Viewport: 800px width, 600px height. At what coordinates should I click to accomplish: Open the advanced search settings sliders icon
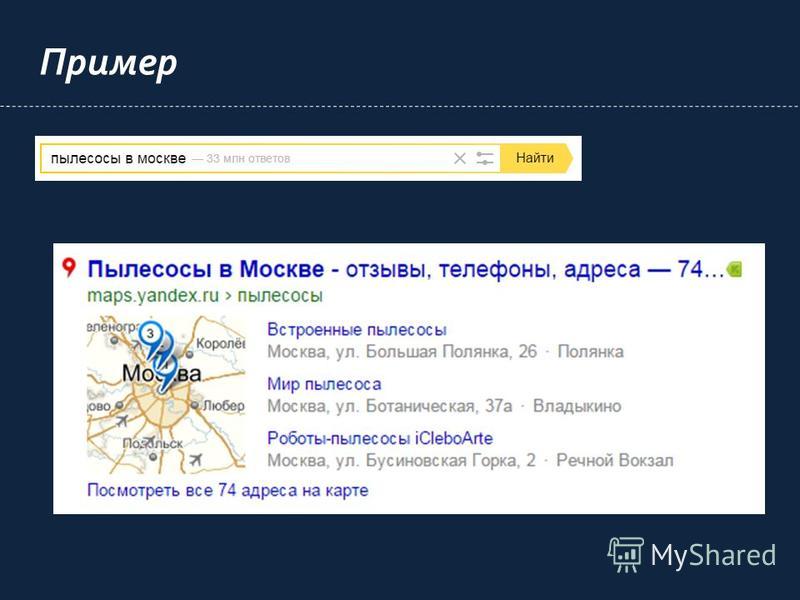pyautogui.click(x=485, y=159)
